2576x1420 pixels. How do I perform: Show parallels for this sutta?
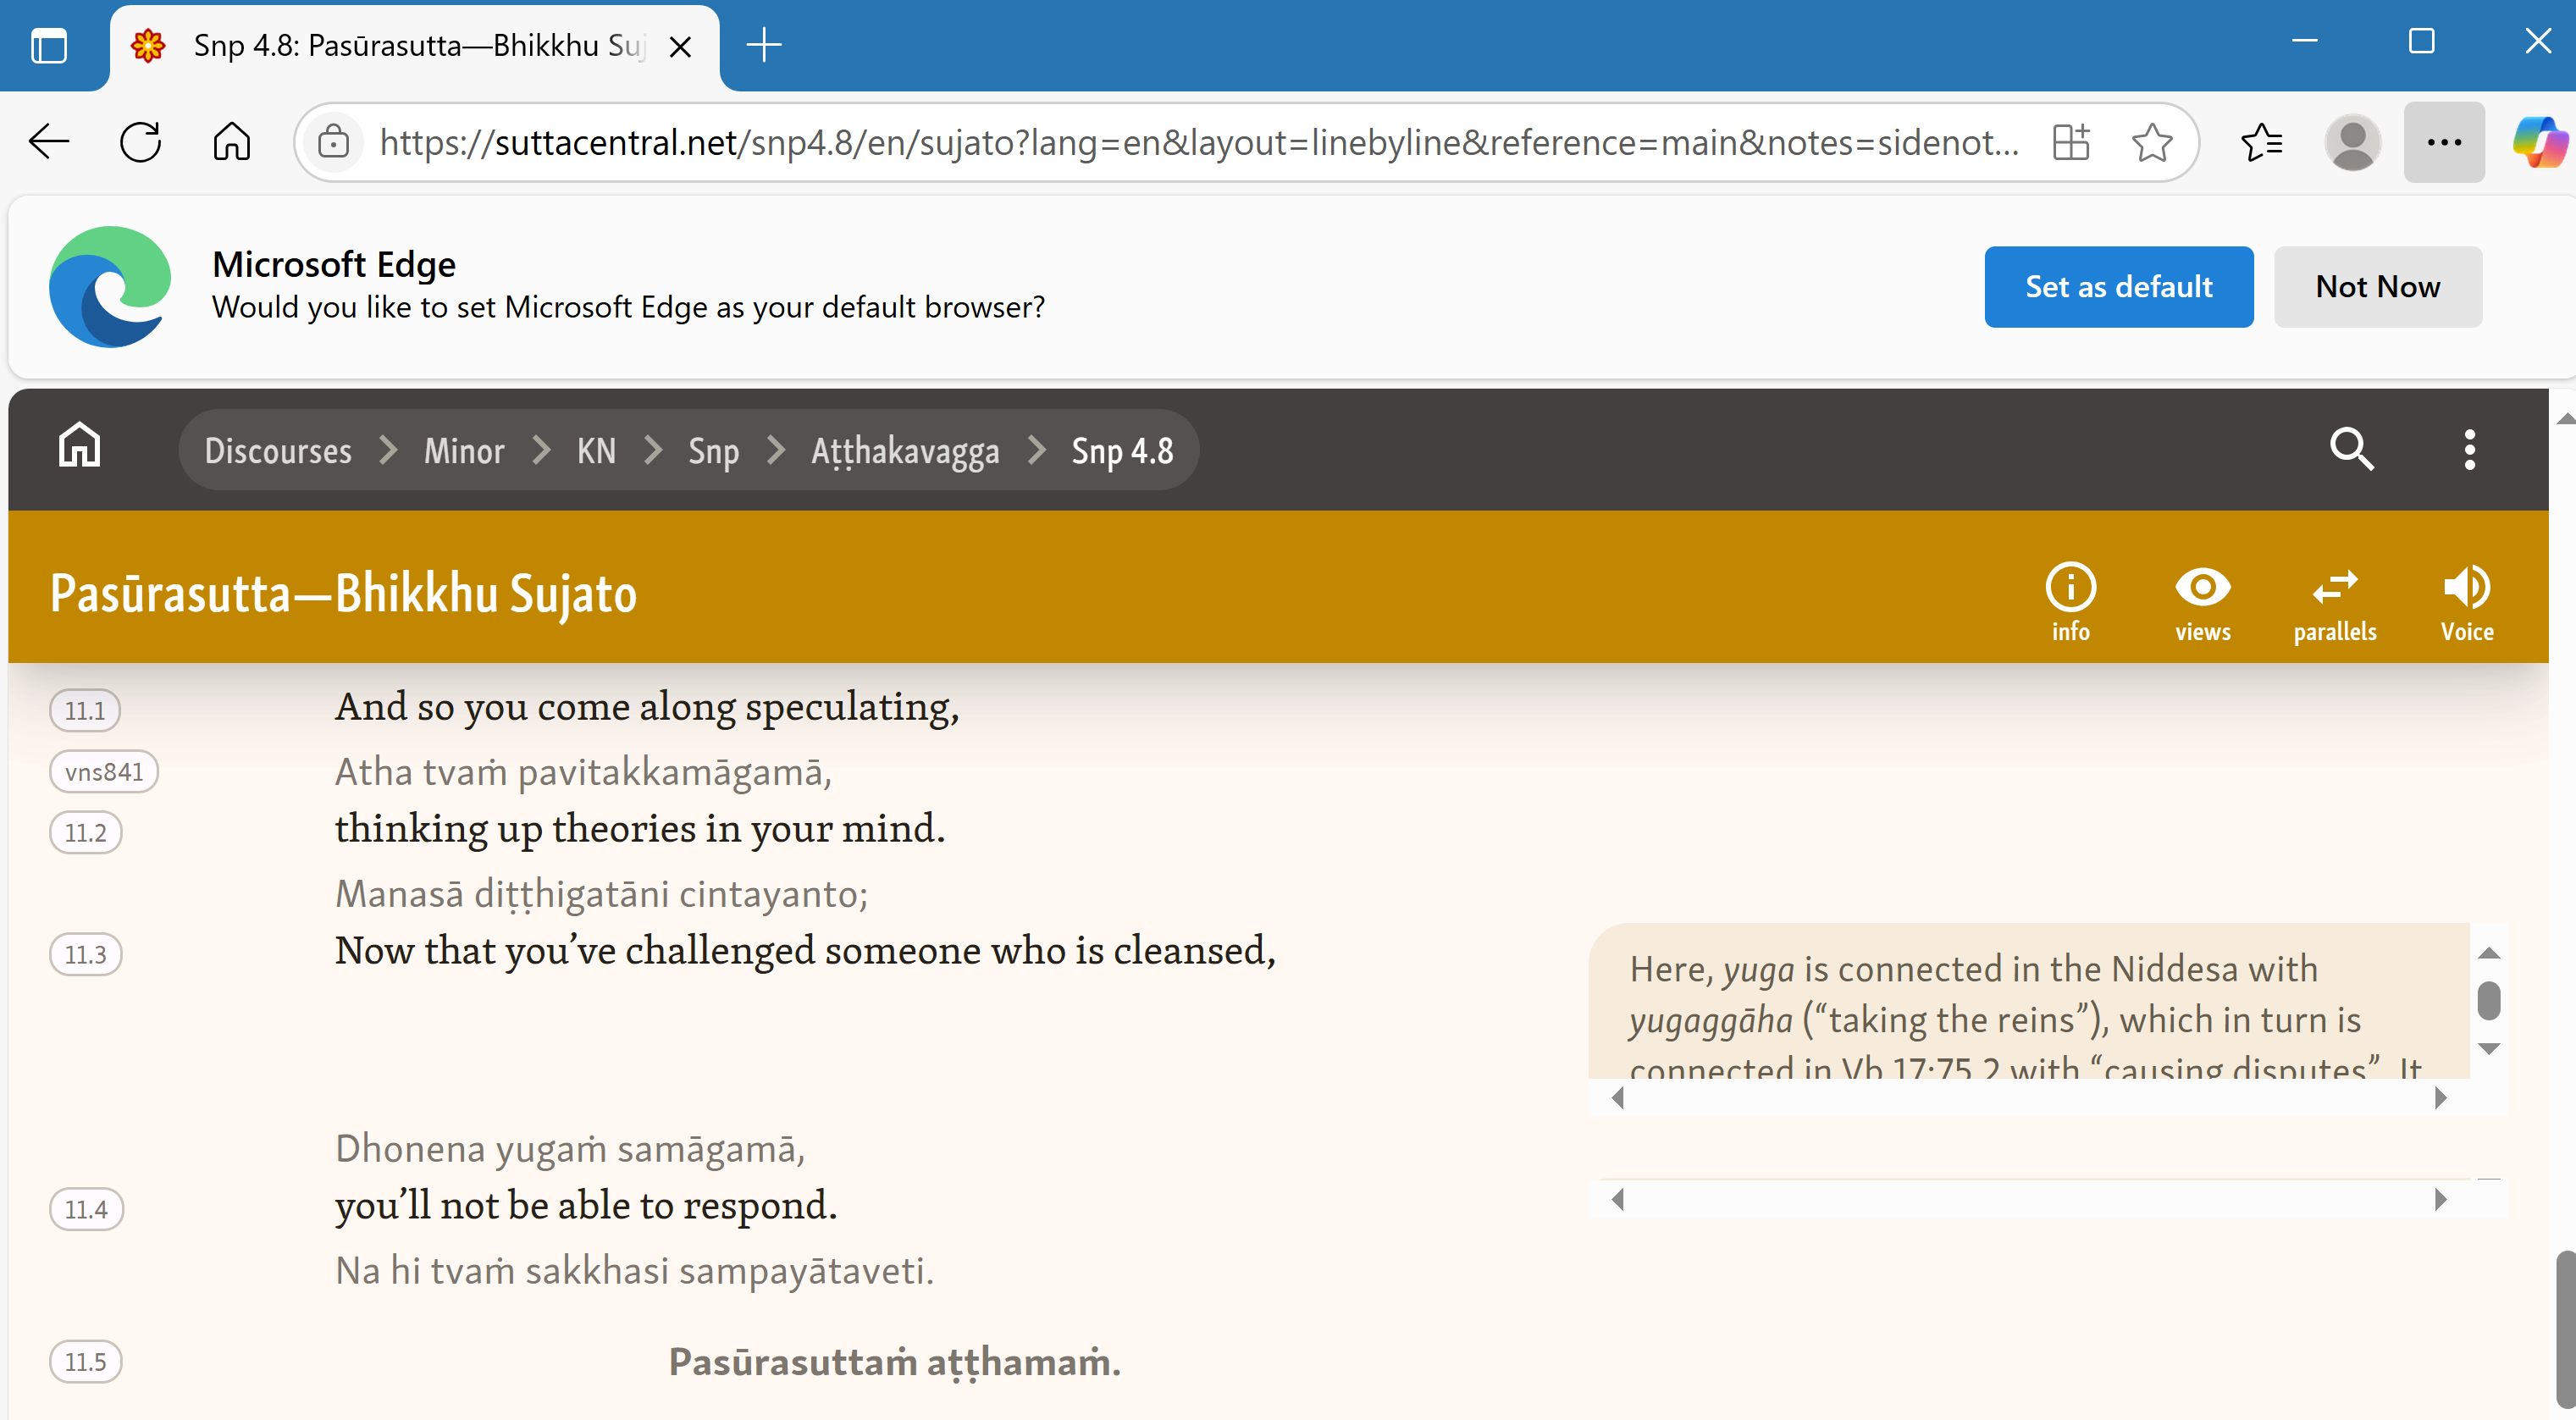point(2334,601)
